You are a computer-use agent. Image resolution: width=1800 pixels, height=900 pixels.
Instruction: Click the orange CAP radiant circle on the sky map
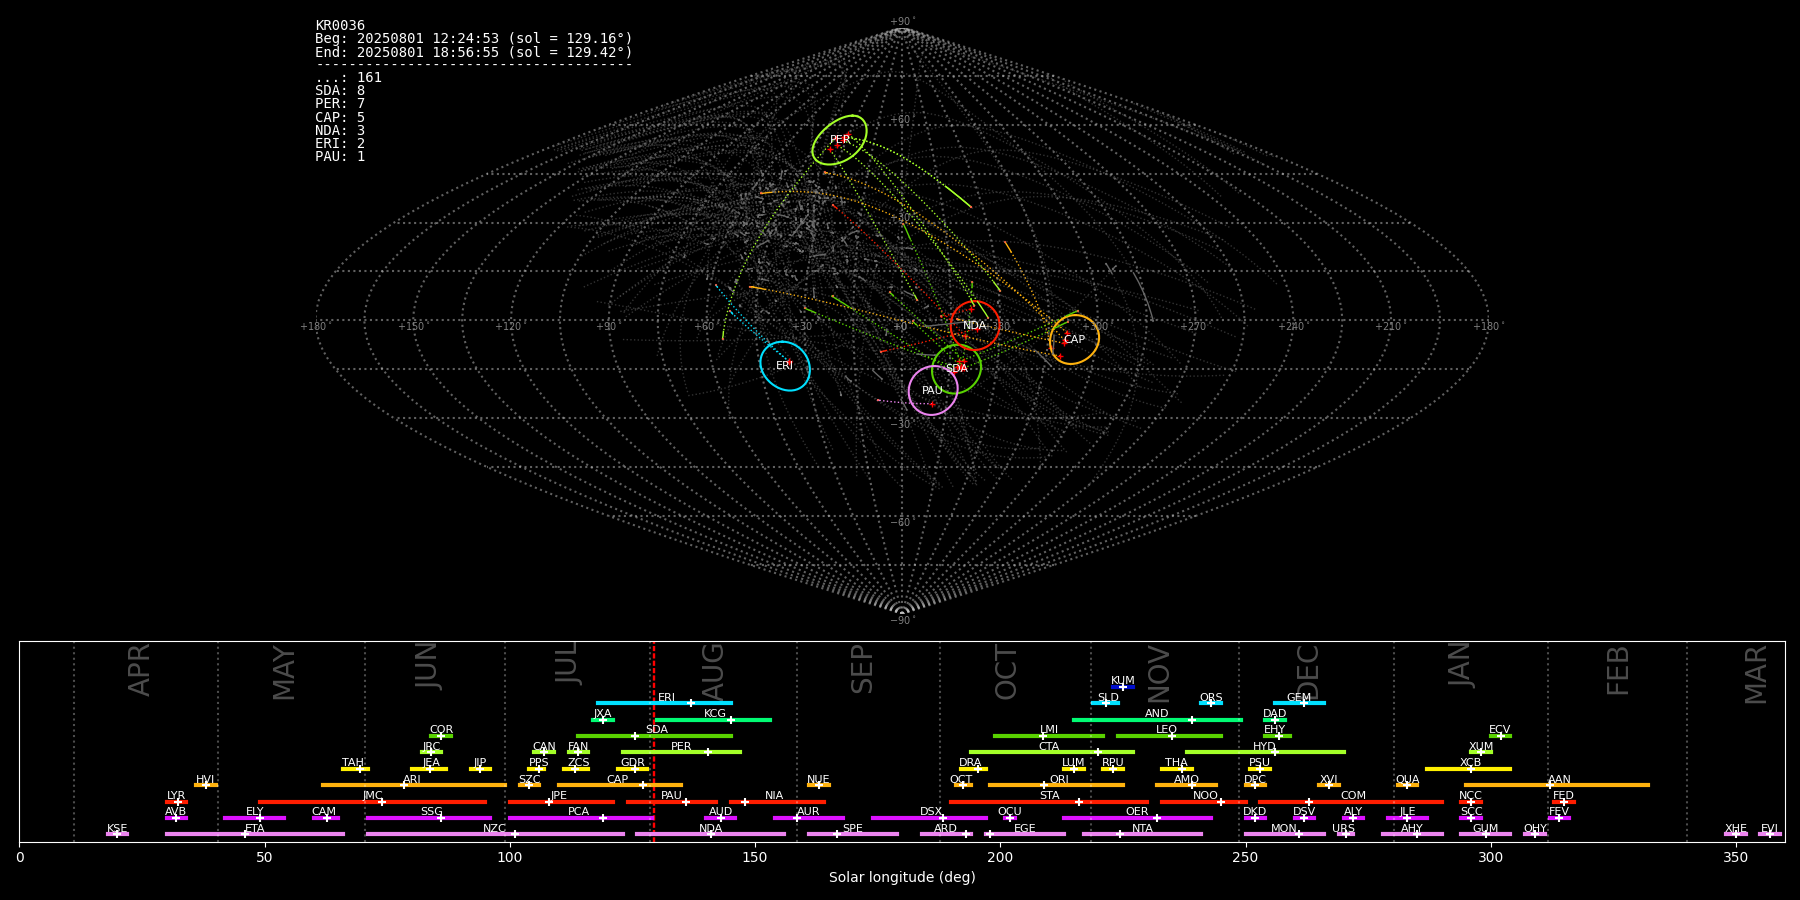coord(1074,340)
